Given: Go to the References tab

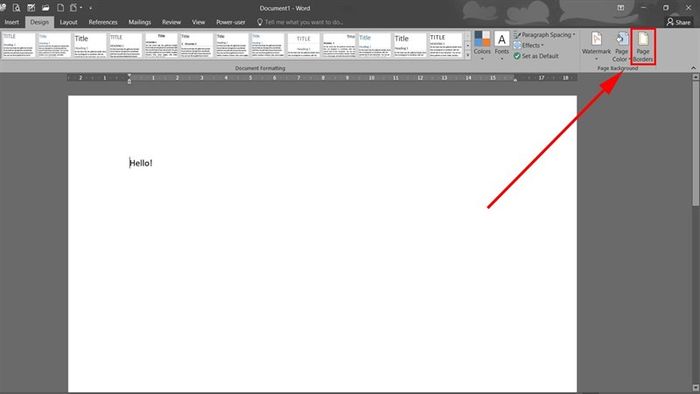Looking at the screenshot, I should tap(103, 22).
